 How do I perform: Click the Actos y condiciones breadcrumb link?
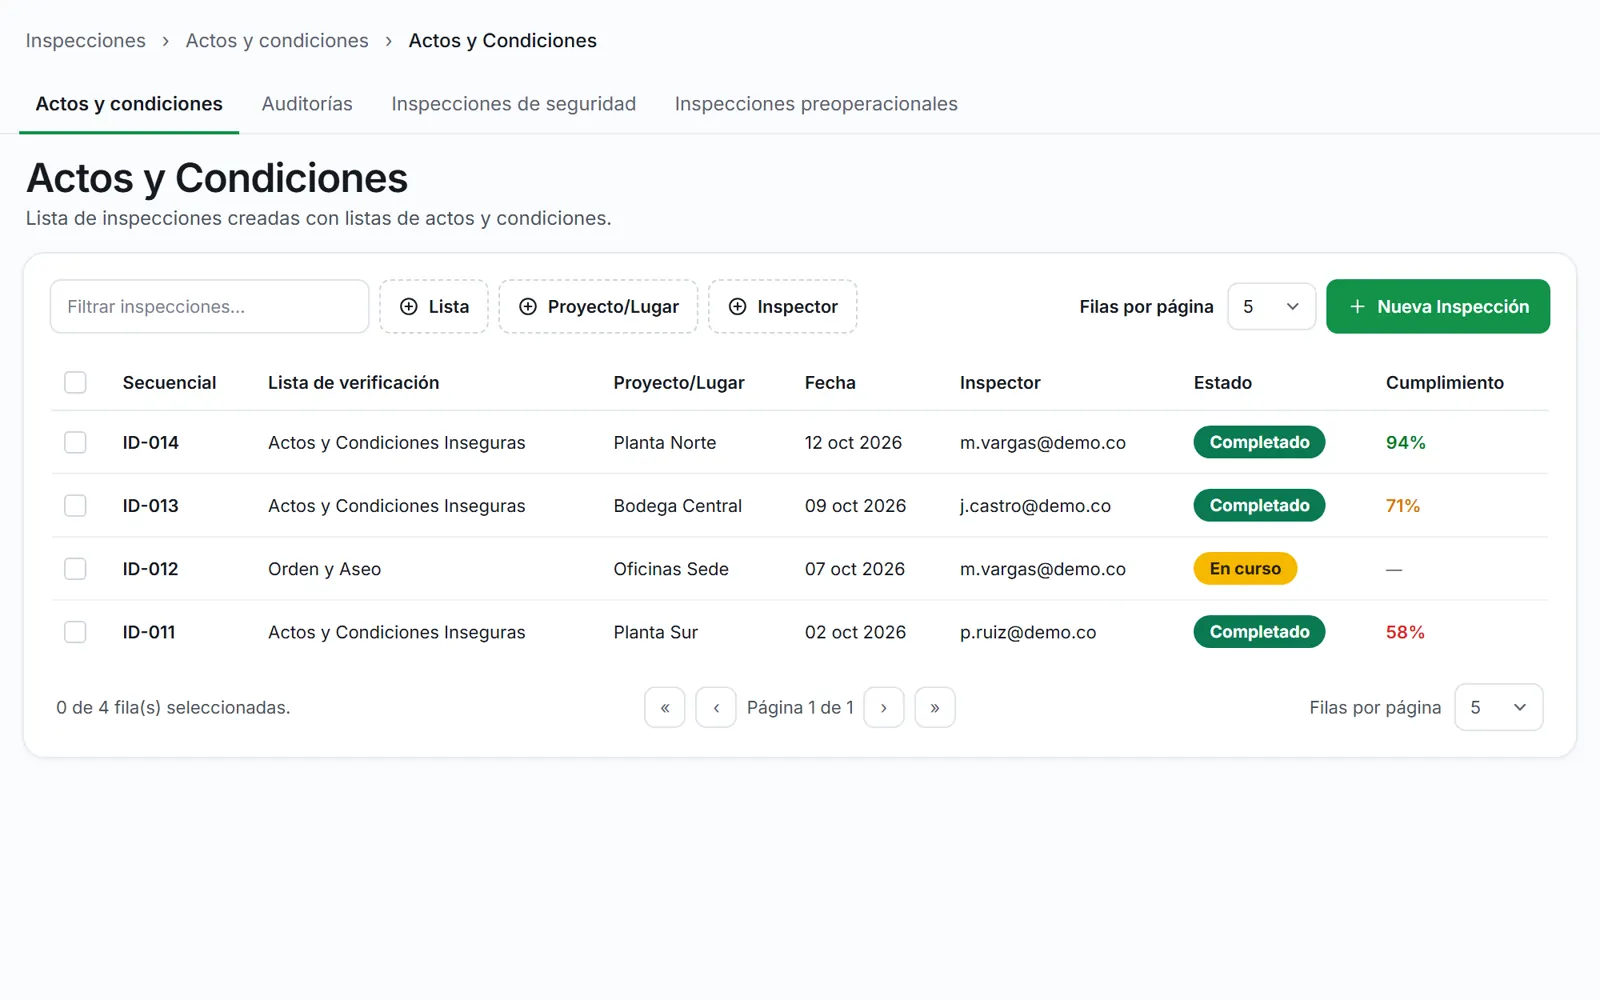point(277,40)
